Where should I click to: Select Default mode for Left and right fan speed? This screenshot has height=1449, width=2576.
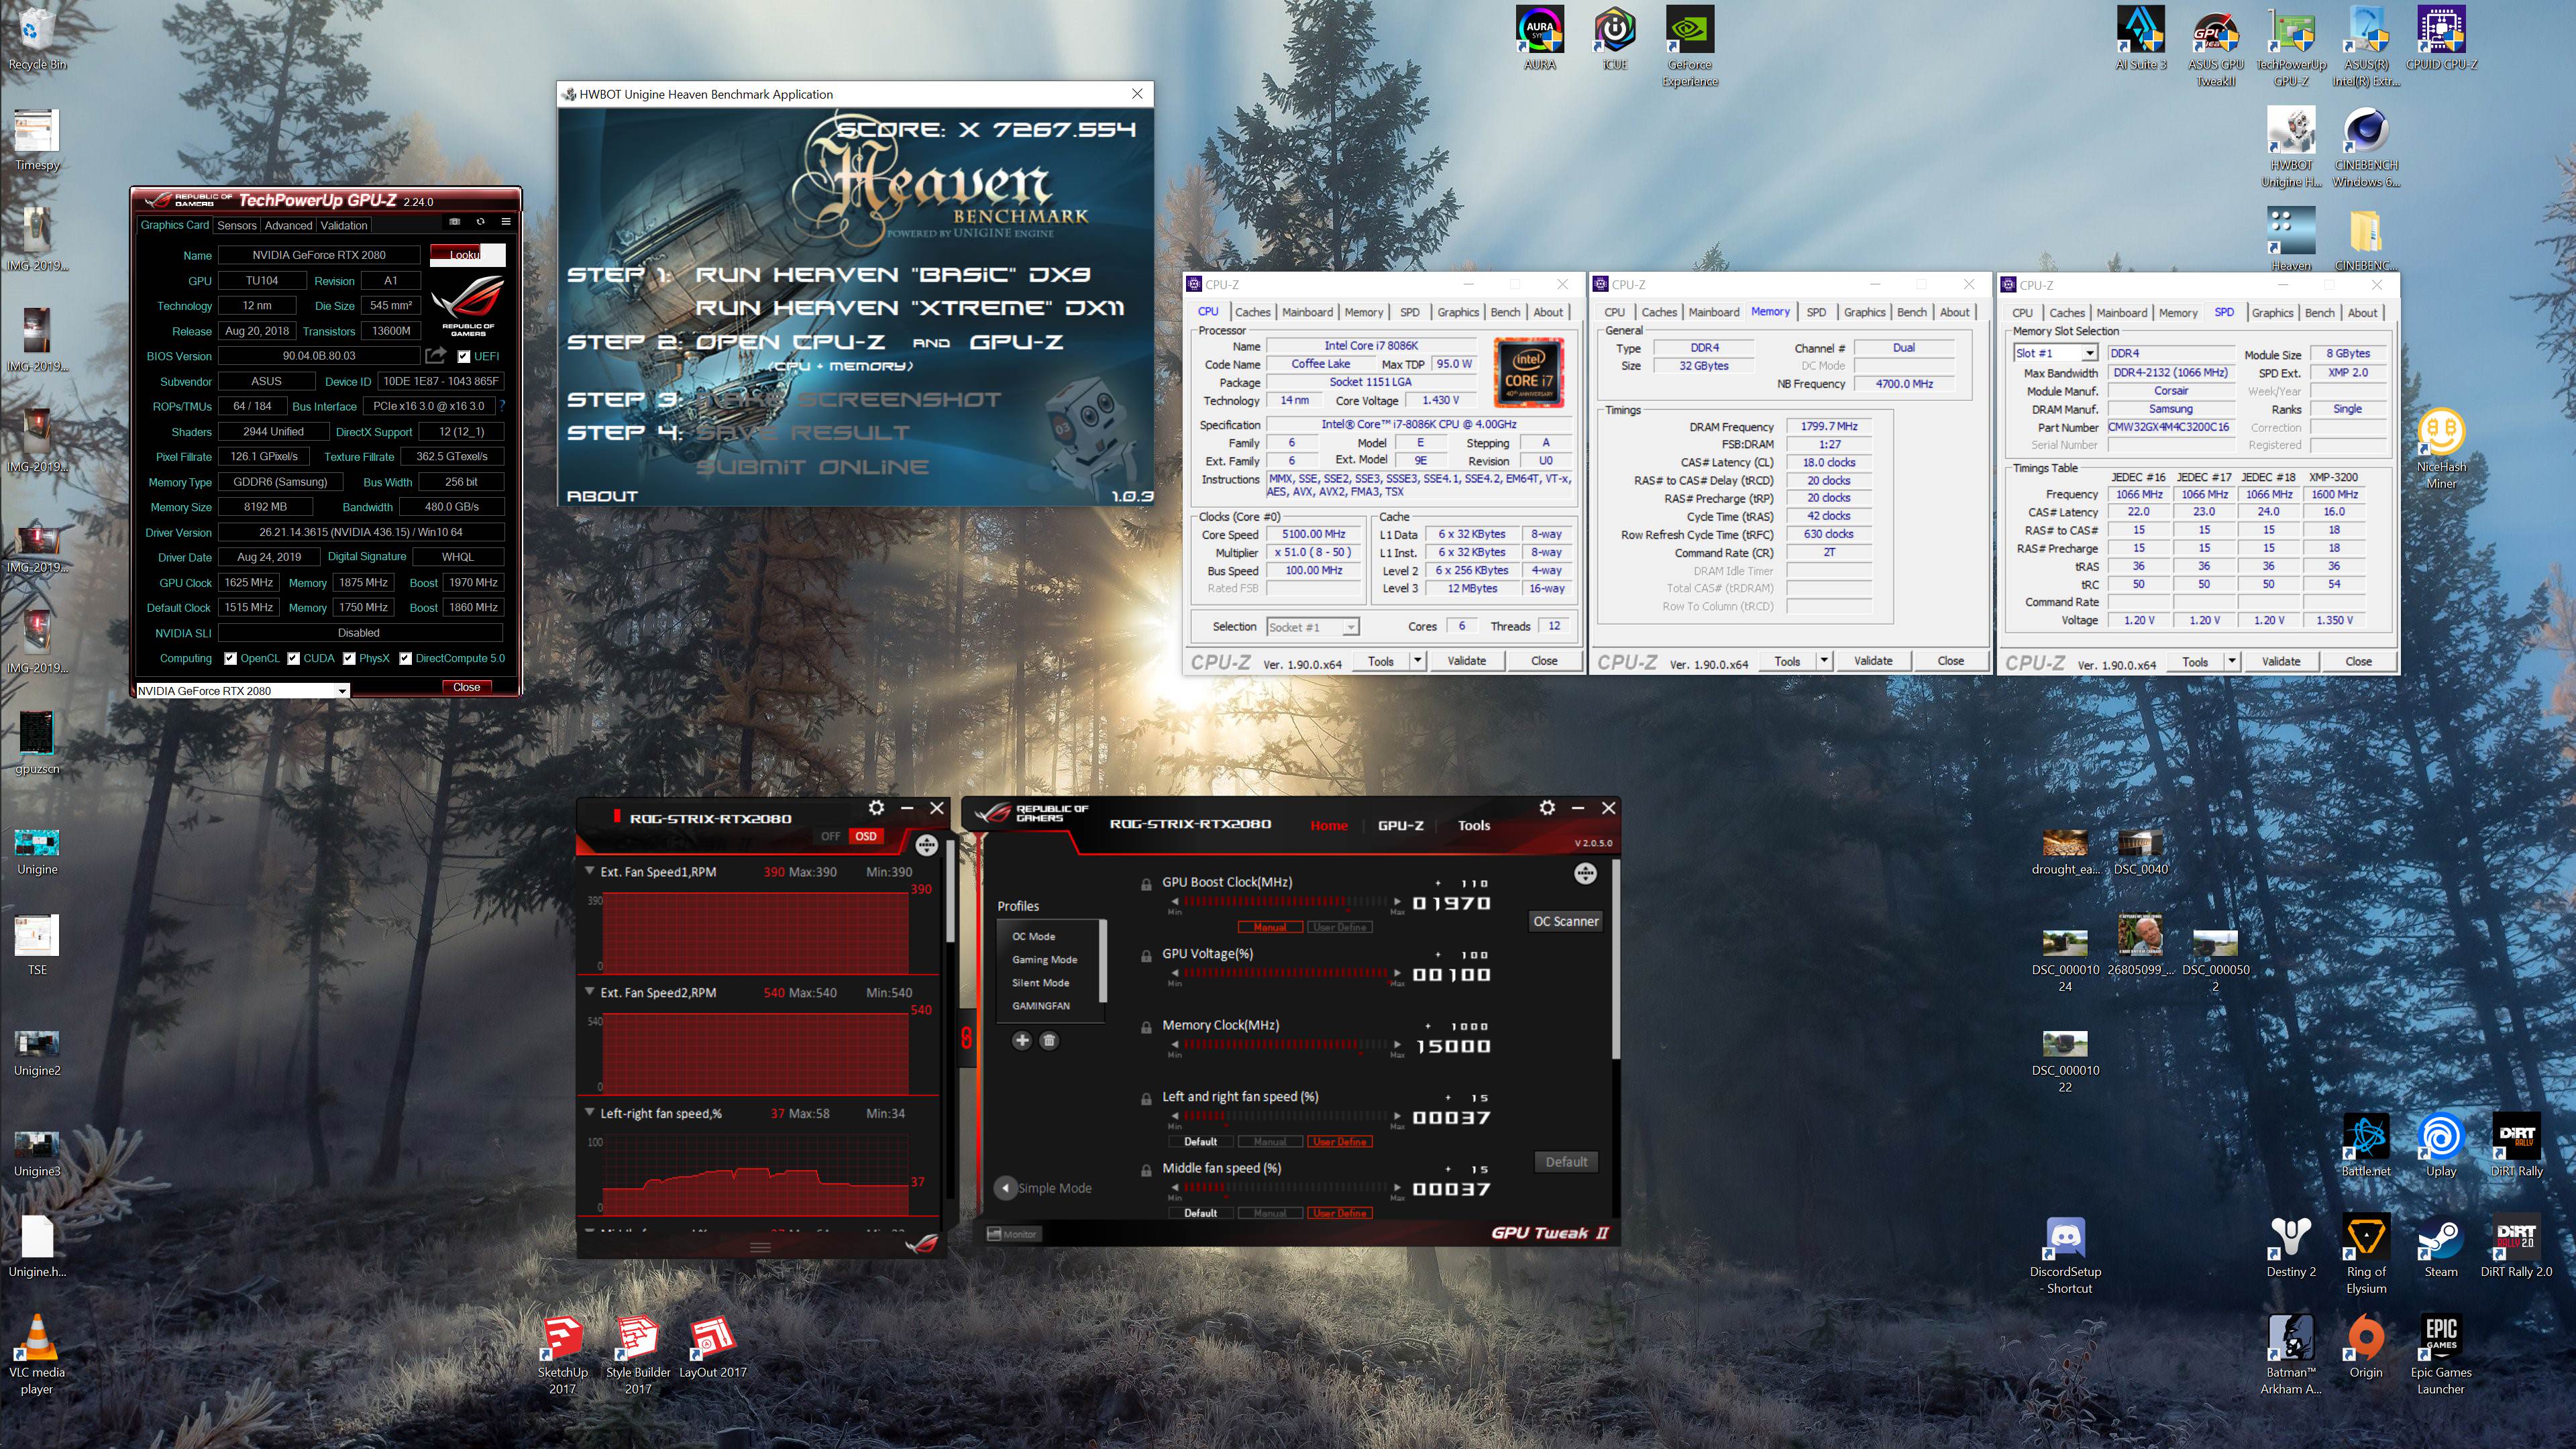coord(1200,1141)
